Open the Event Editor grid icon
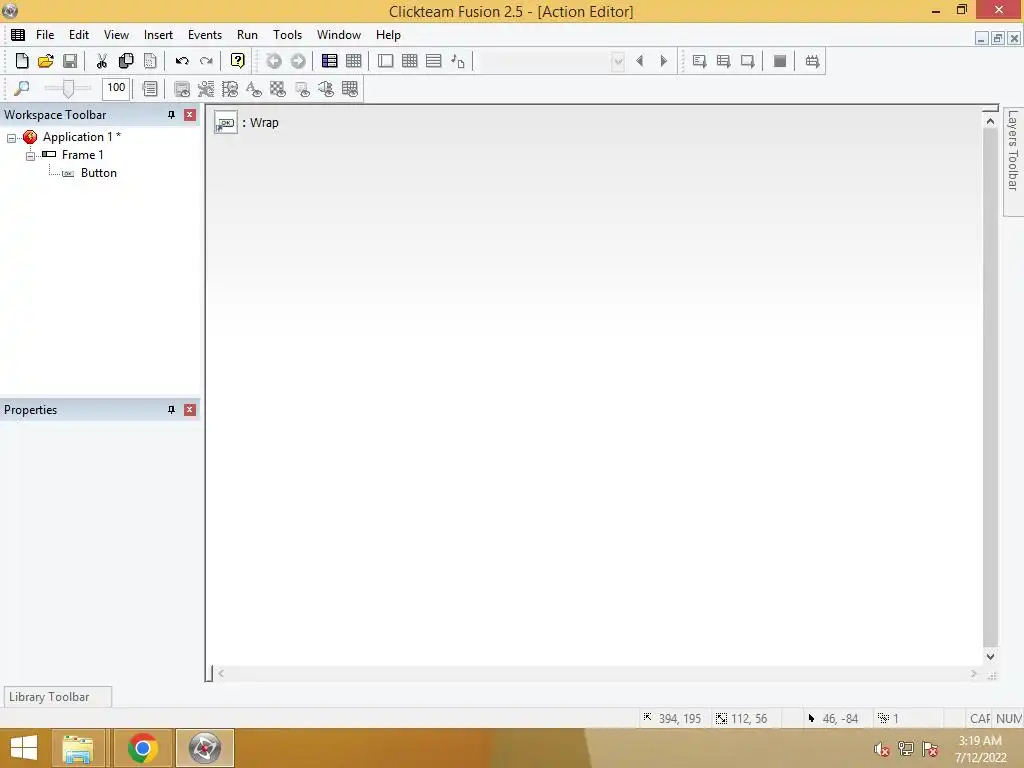 point(409,61)
